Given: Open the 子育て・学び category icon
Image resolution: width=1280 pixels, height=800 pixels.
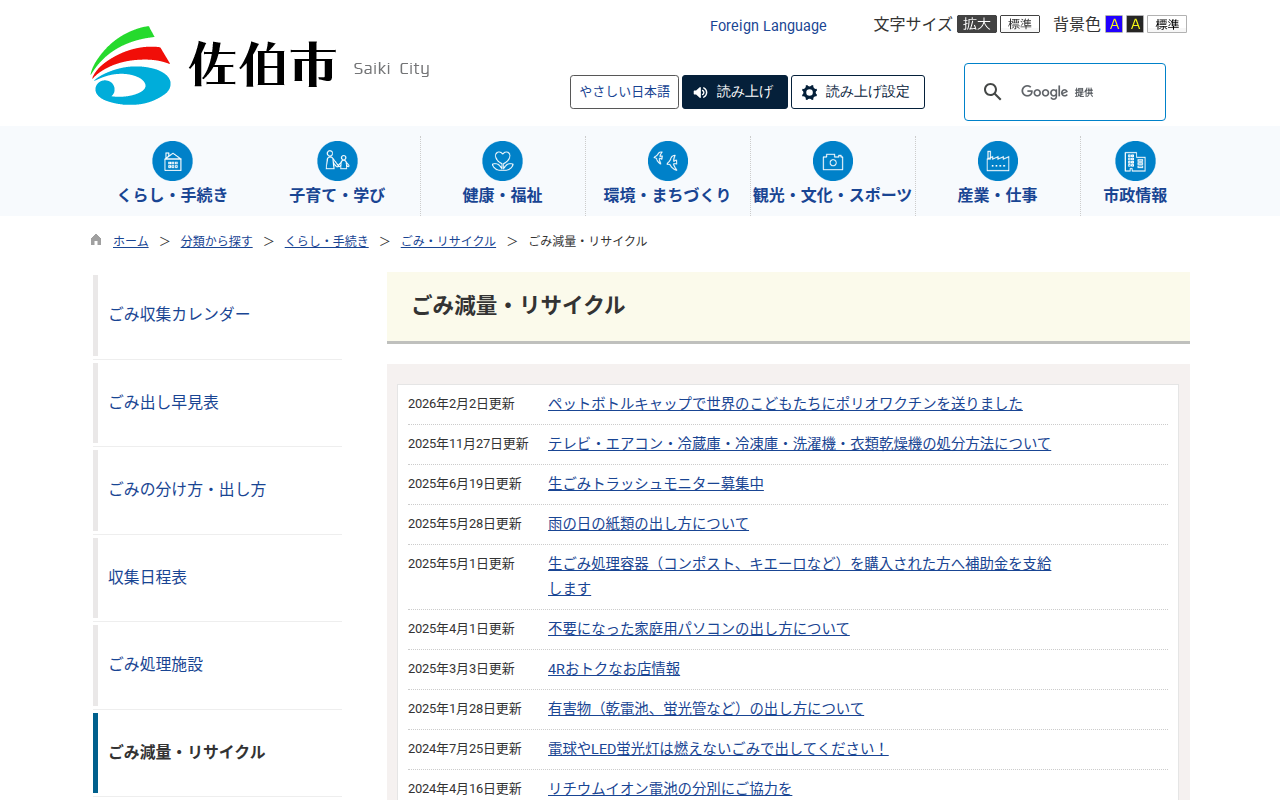Looking at the screenshot, I should point(337,161).
